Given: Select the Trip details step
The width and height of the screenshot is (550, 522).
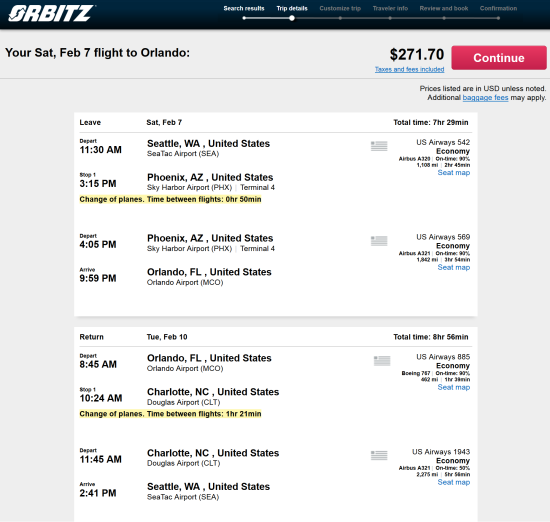Looking at the screenshot, I should (292, 8).
